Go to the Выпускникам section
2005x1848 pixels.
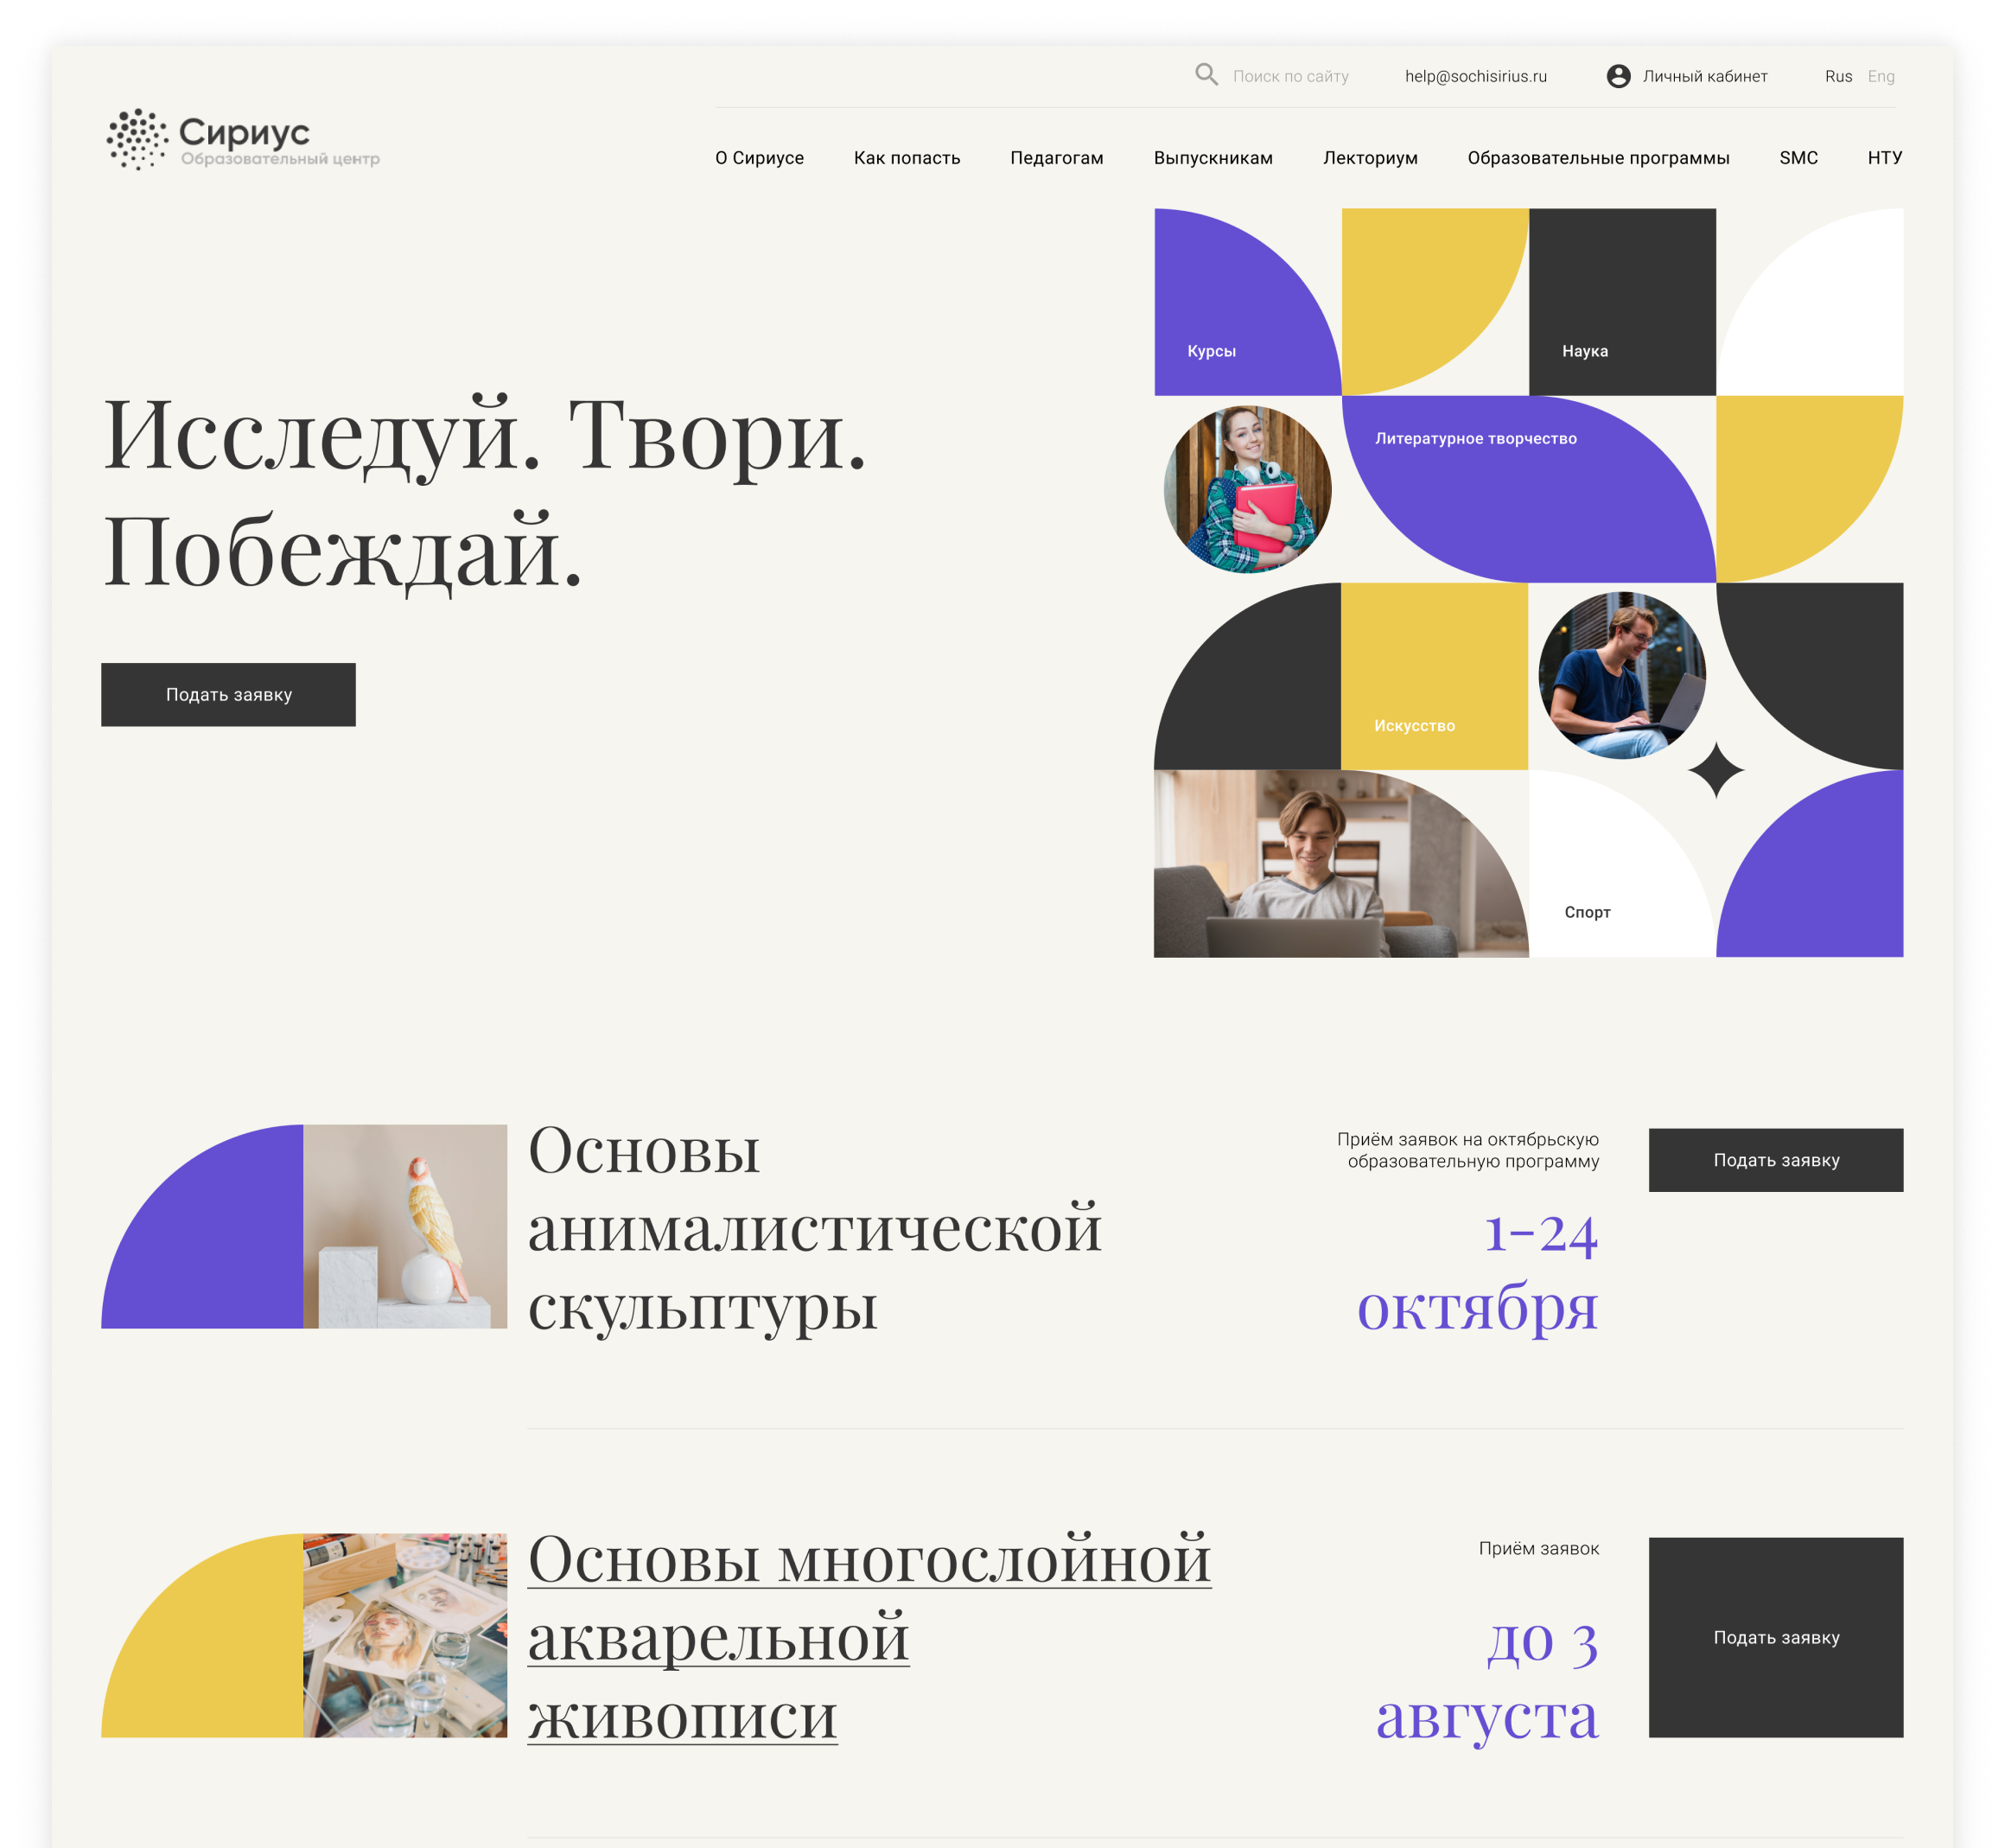coord(1212,158)
